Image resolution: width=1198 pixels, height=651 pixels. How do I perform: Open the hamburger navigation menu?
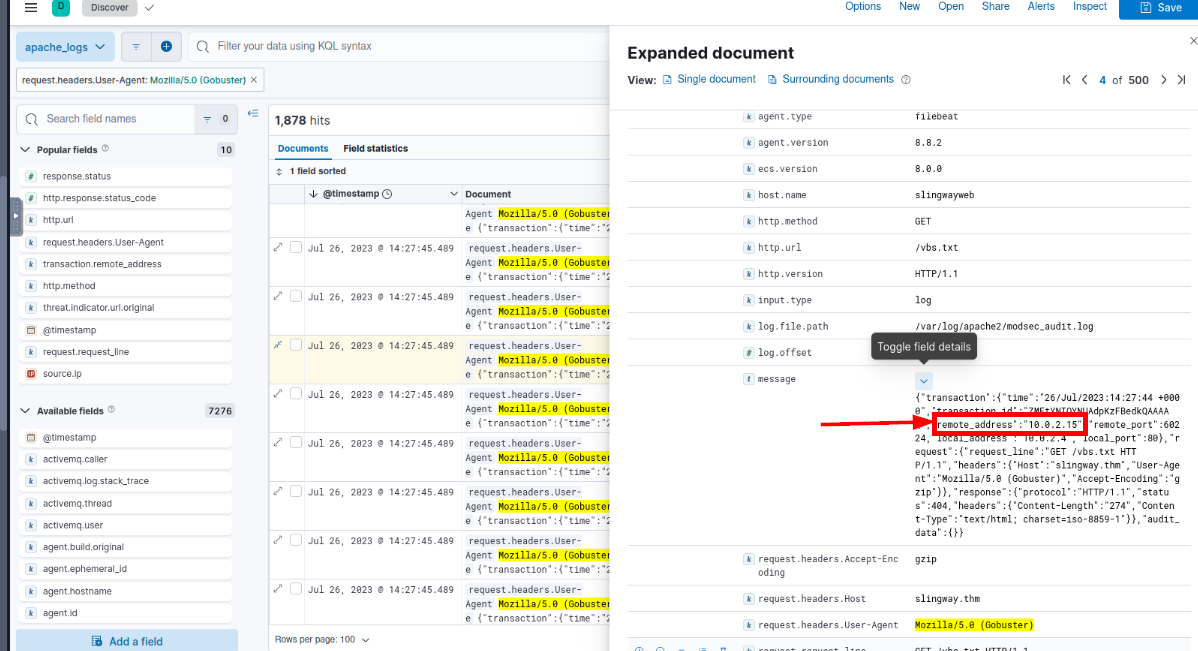click(31, 8)
